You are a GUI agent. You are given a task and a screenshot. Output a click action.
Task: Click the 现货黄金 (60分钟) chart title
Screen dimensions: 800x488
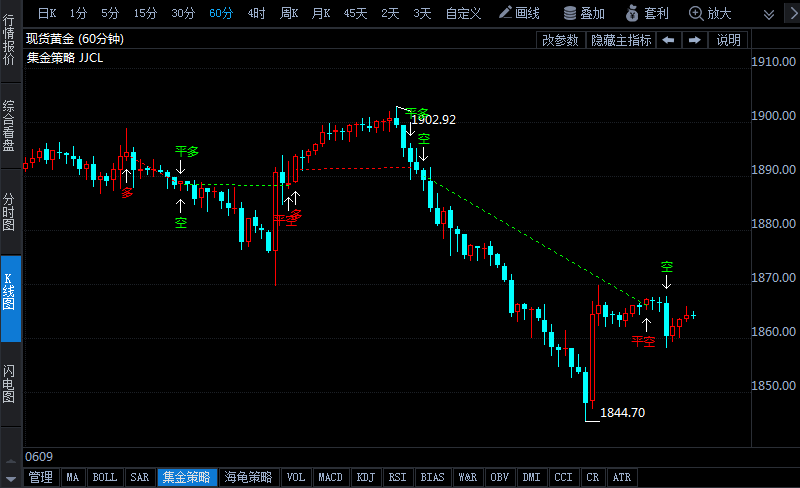pos(75,39)
